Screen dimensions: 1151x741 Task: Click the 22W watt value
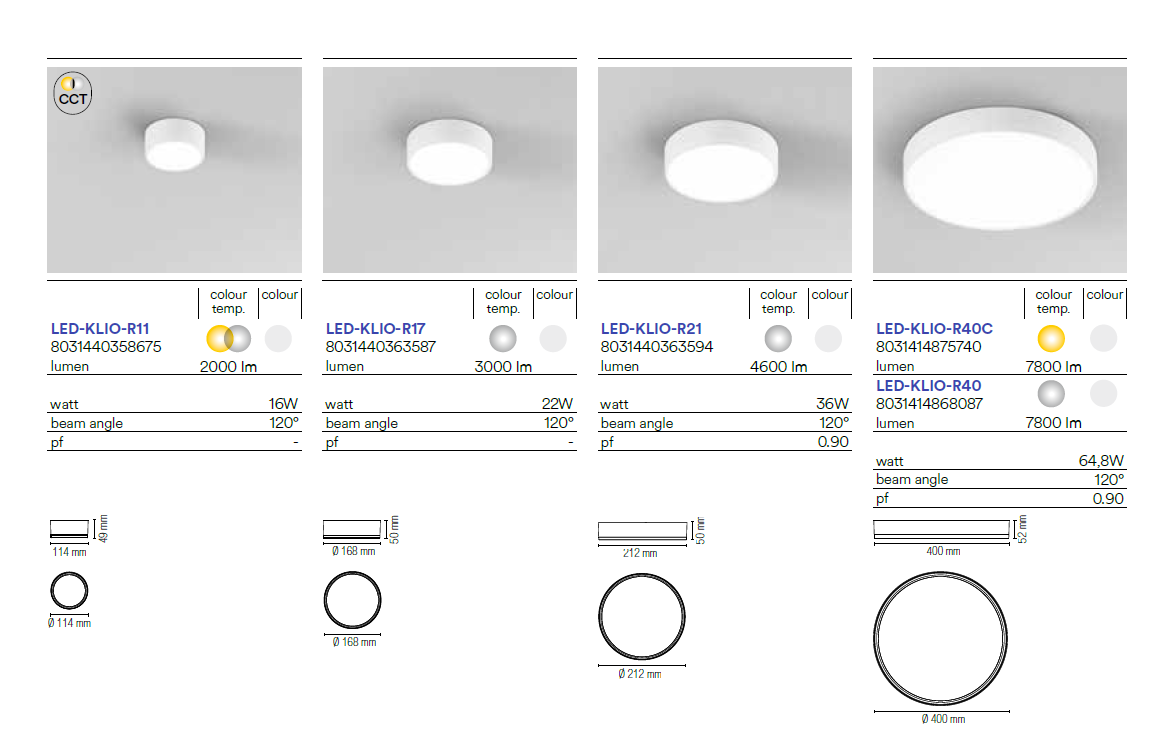557,404
